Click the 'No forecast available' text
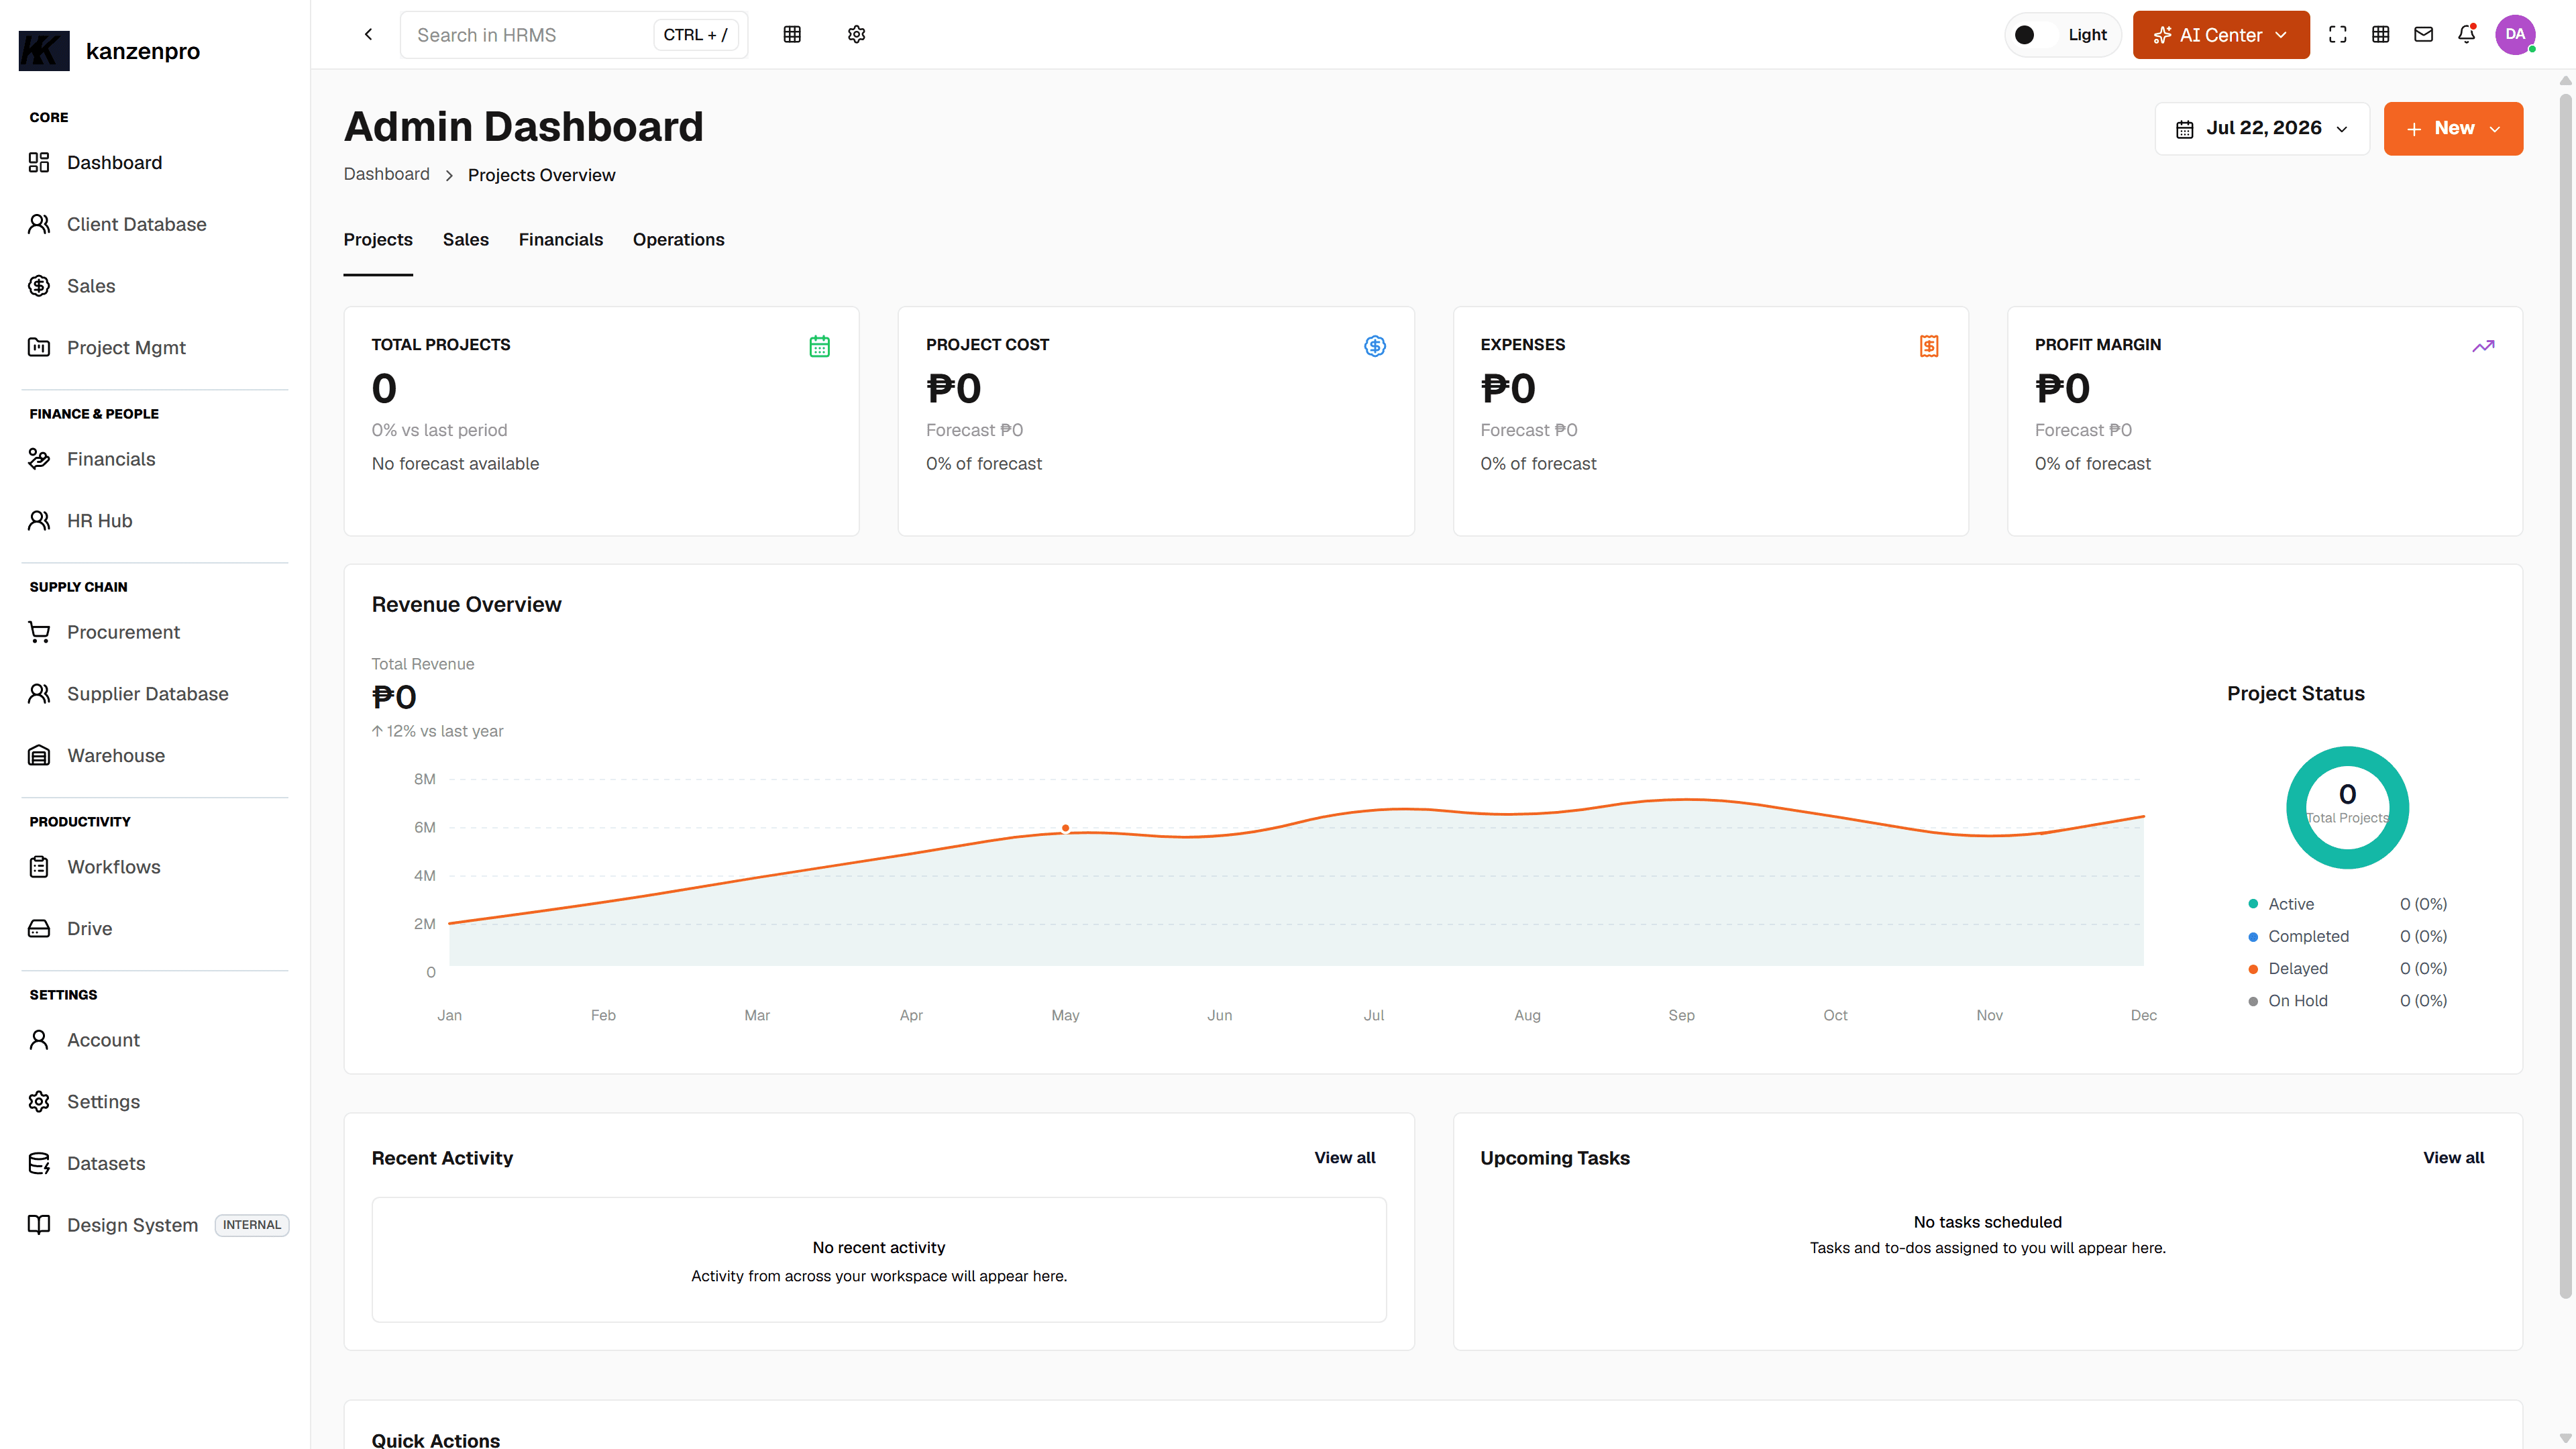 click(455, 463)
